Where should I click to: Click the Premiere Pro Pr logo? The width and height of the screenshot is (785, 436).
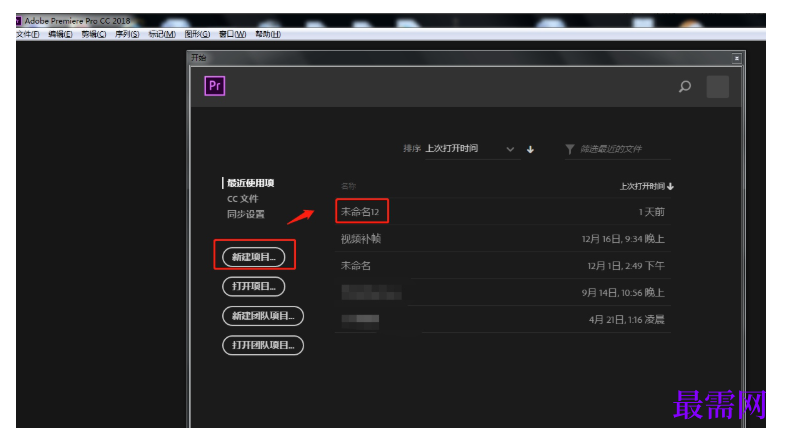tap(215, 86)
